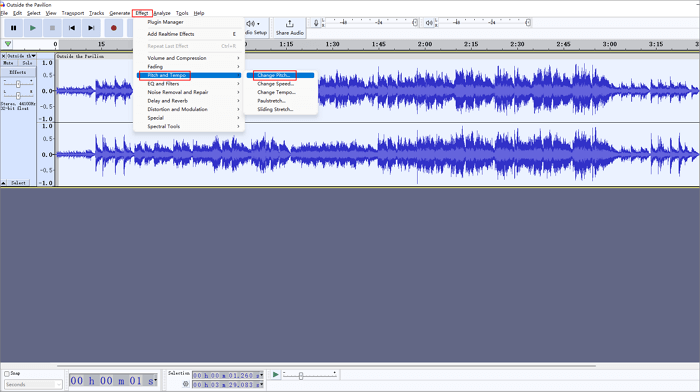Click the 3:00 mark on the timeline ruler
700x392 pixels.
(x=609, y=44)
